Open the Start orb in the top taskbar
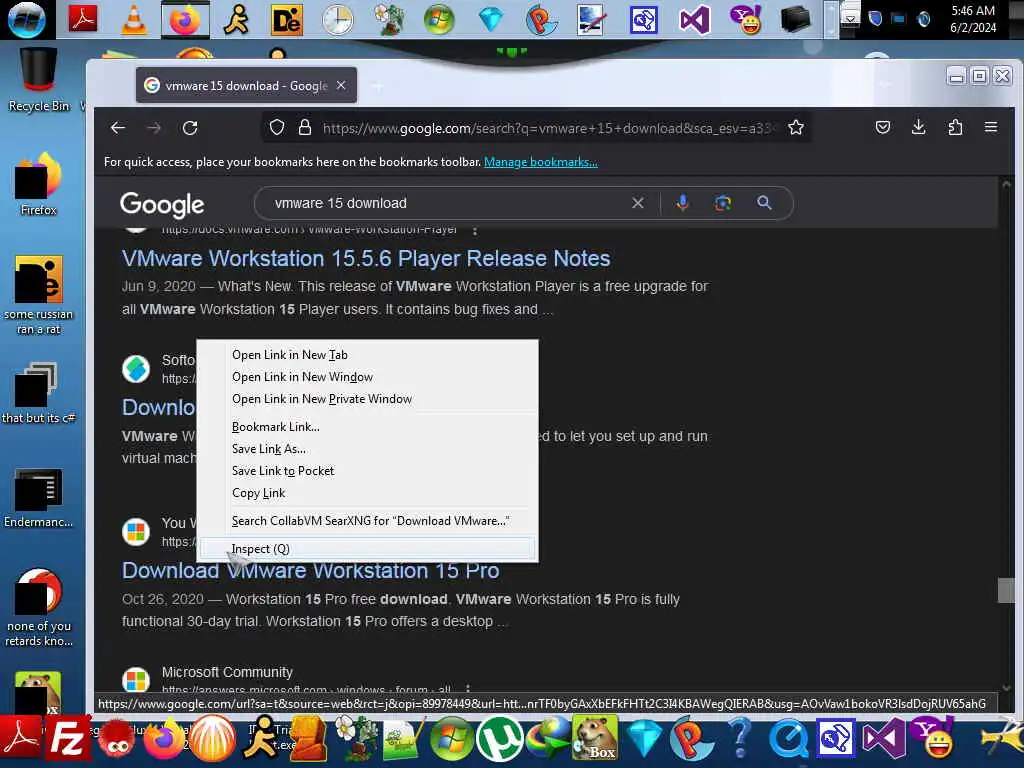Screen dimensions: 1024x768 (x=27, y=20)
